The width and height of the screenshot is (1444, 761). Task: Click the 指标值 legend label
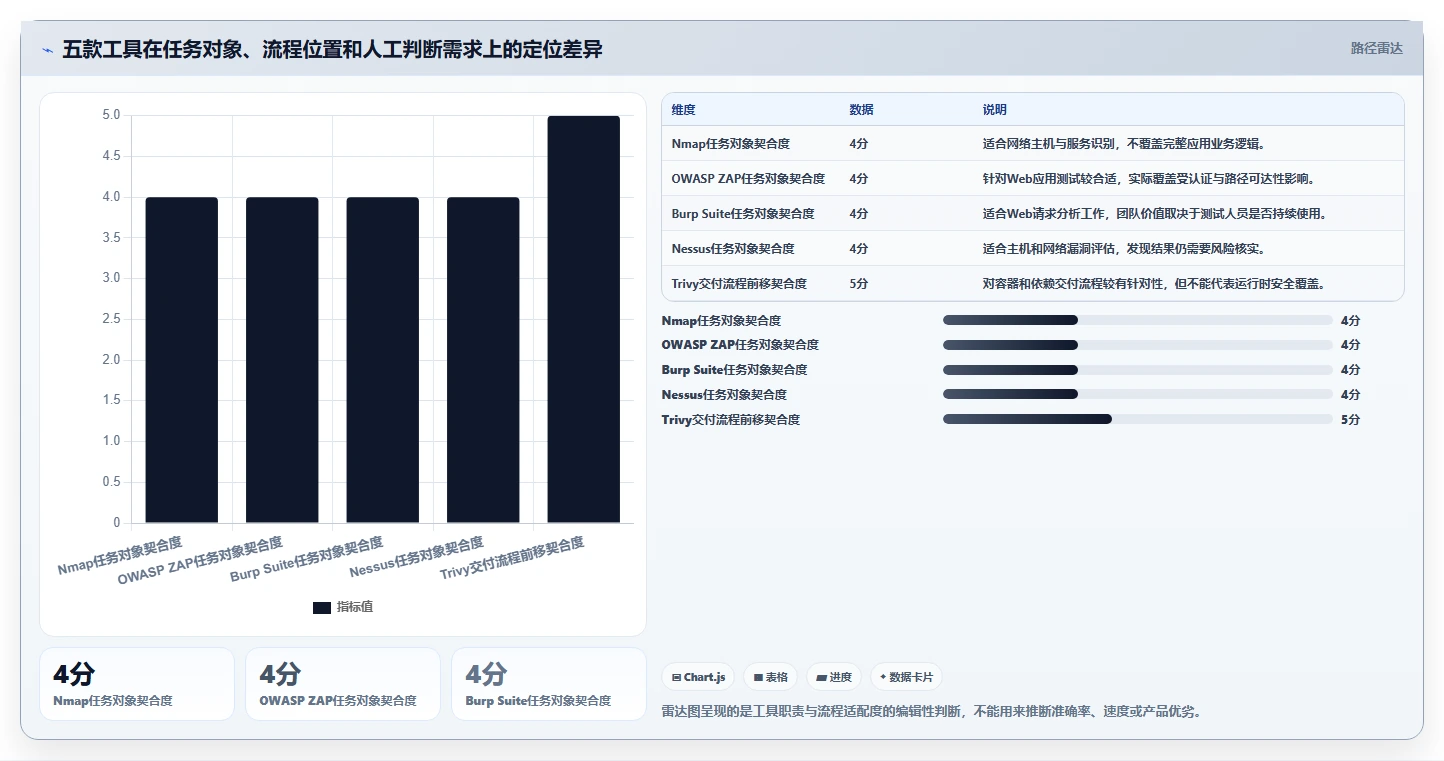pyautogui.click(x=355, y=608)
